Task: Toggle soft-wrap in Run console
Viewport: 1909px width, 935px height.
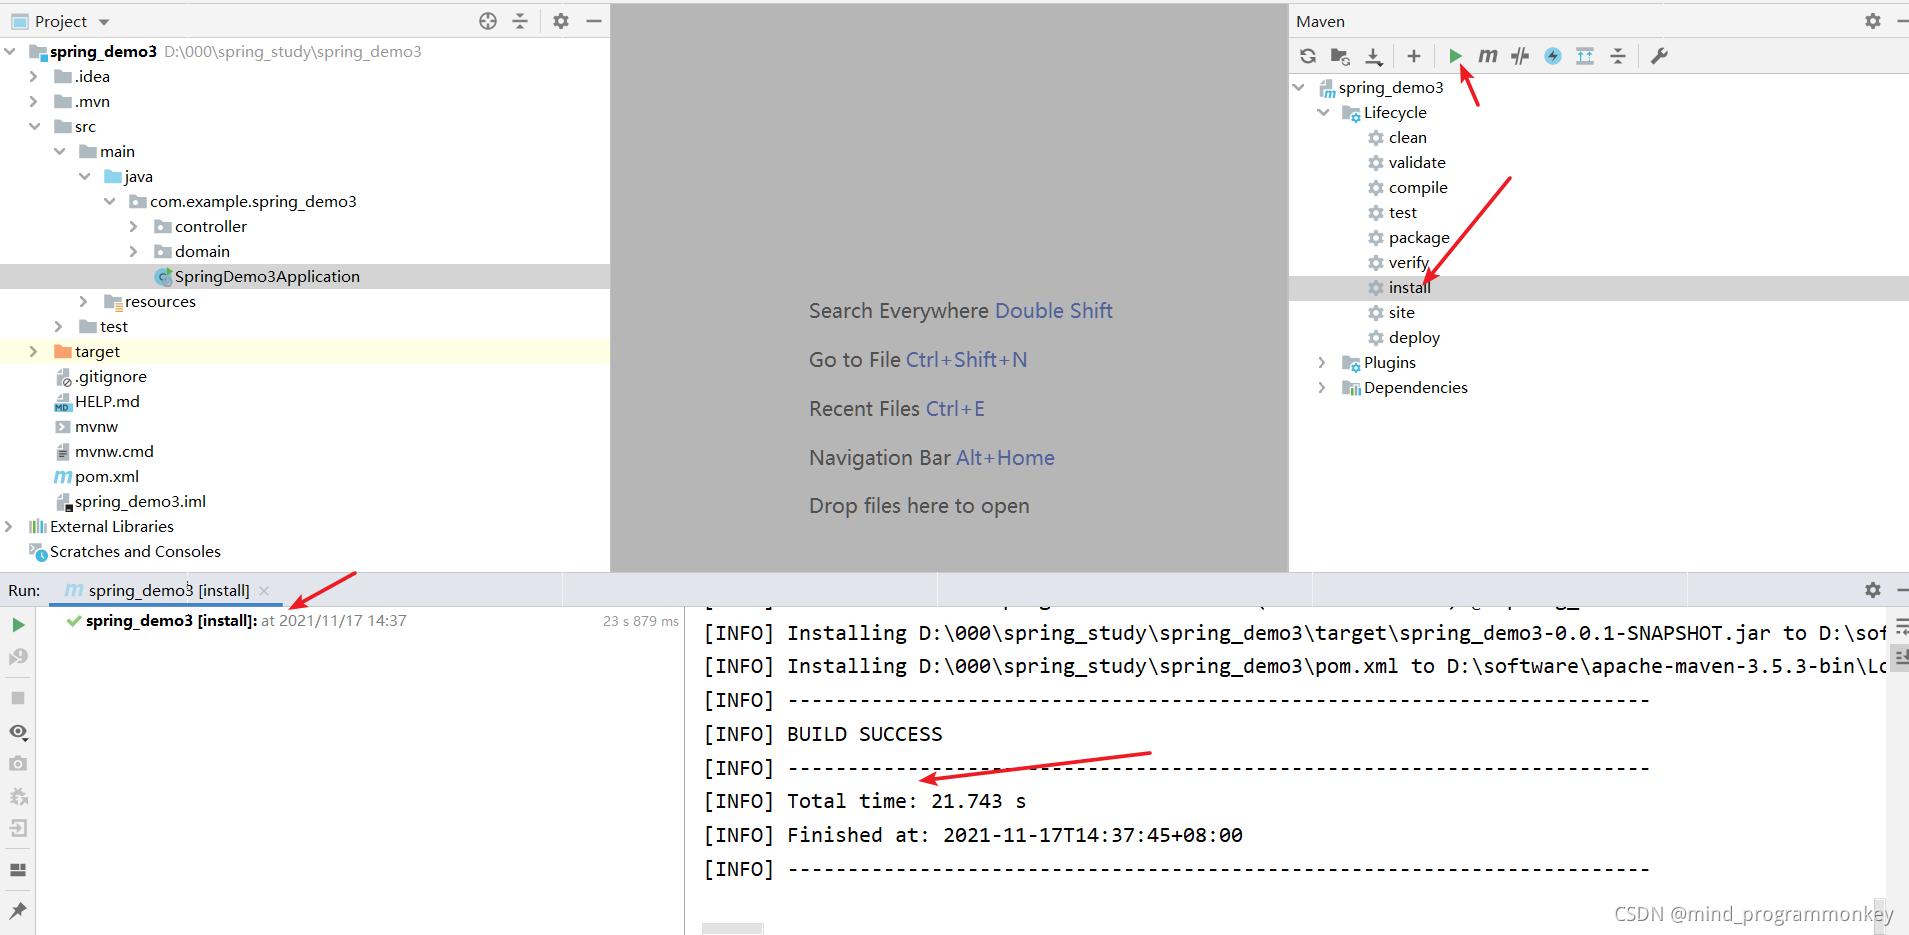Action: 1901,627
